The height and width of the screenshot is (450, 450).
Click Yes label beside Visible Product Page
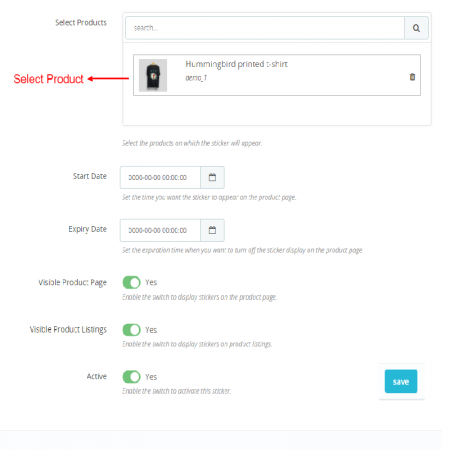[x=151, y=282]
